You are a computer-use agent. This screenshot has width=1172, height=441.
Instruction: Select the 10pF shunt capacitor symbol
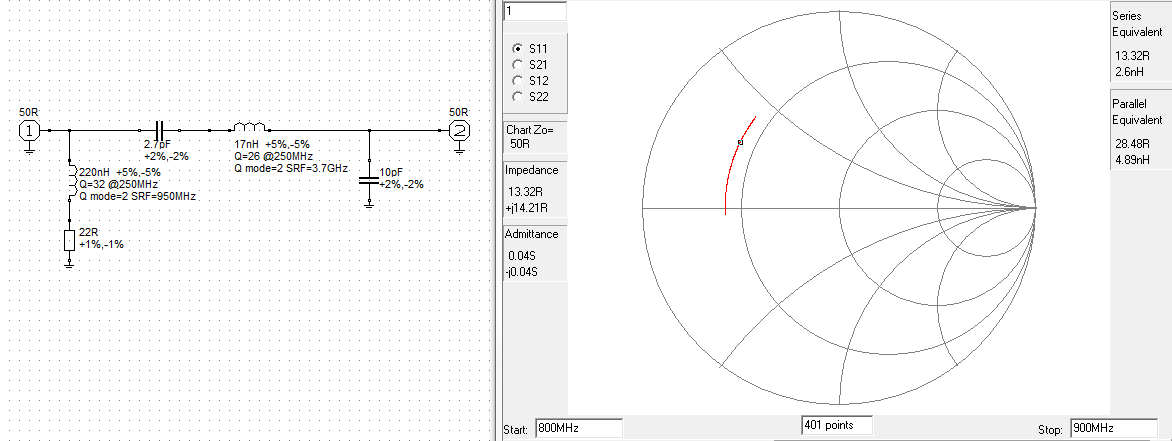tap(369, 180)
